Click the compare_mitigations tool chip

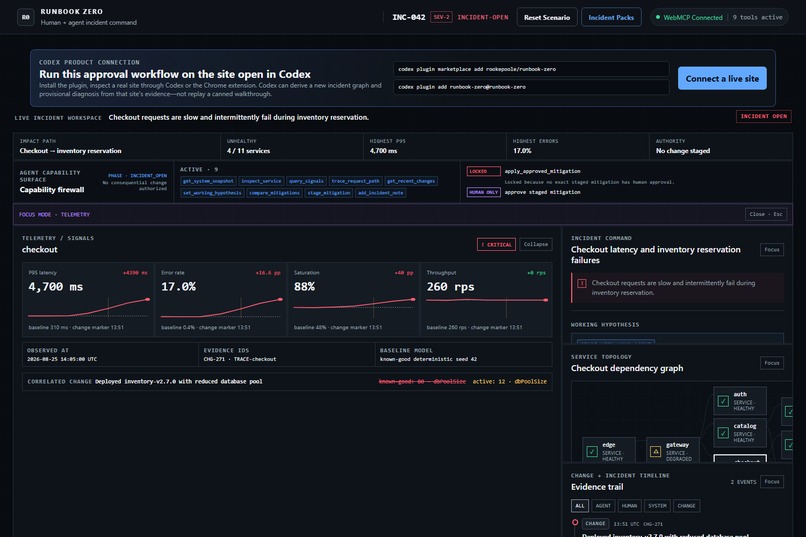pyautogui.click(x=274, y=193)
